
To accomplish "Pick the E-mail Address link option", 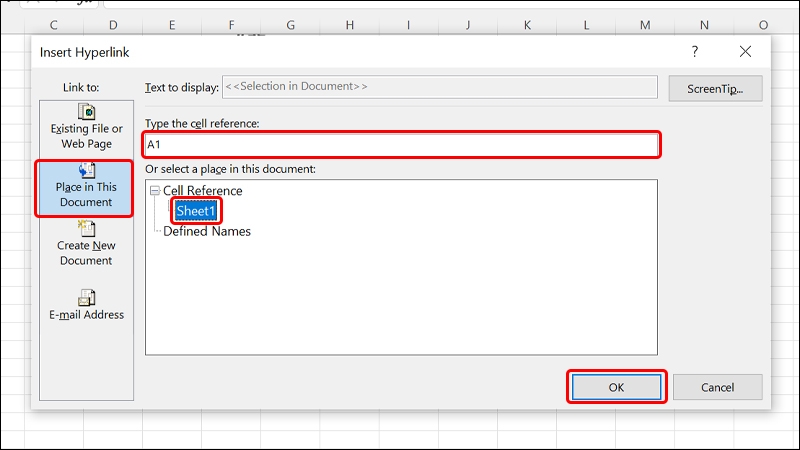I will point(86,305).
